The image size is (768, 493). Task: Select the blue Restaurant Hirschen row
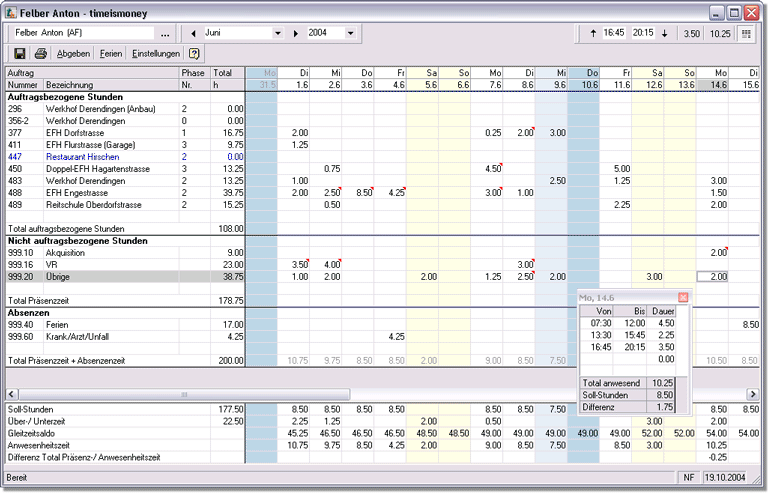click(82, 157)
